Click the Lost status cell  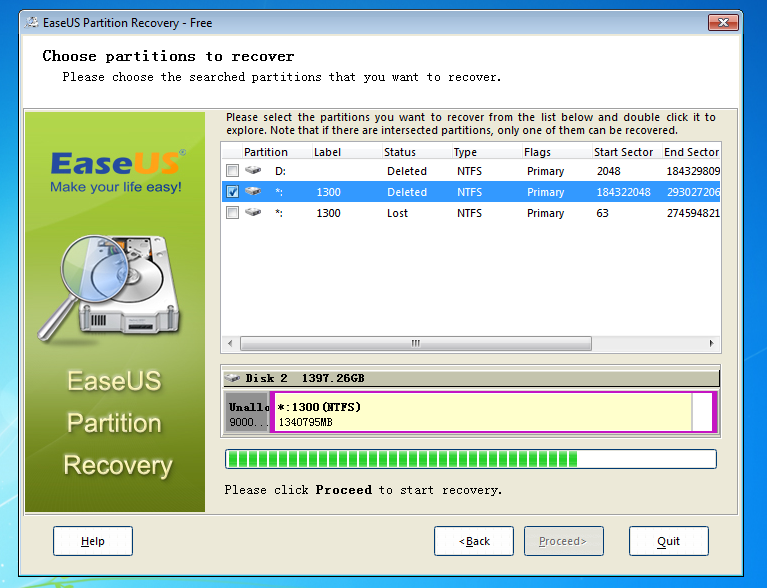pyautogui.click(x=397, y=213)
